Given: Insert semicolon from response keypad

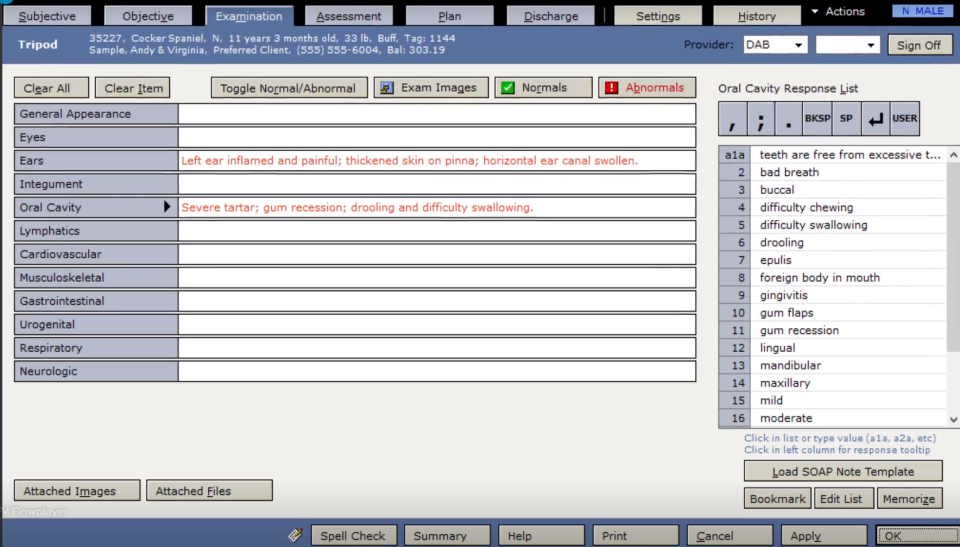Looking at the screenshot, I should tap(760, 119).
